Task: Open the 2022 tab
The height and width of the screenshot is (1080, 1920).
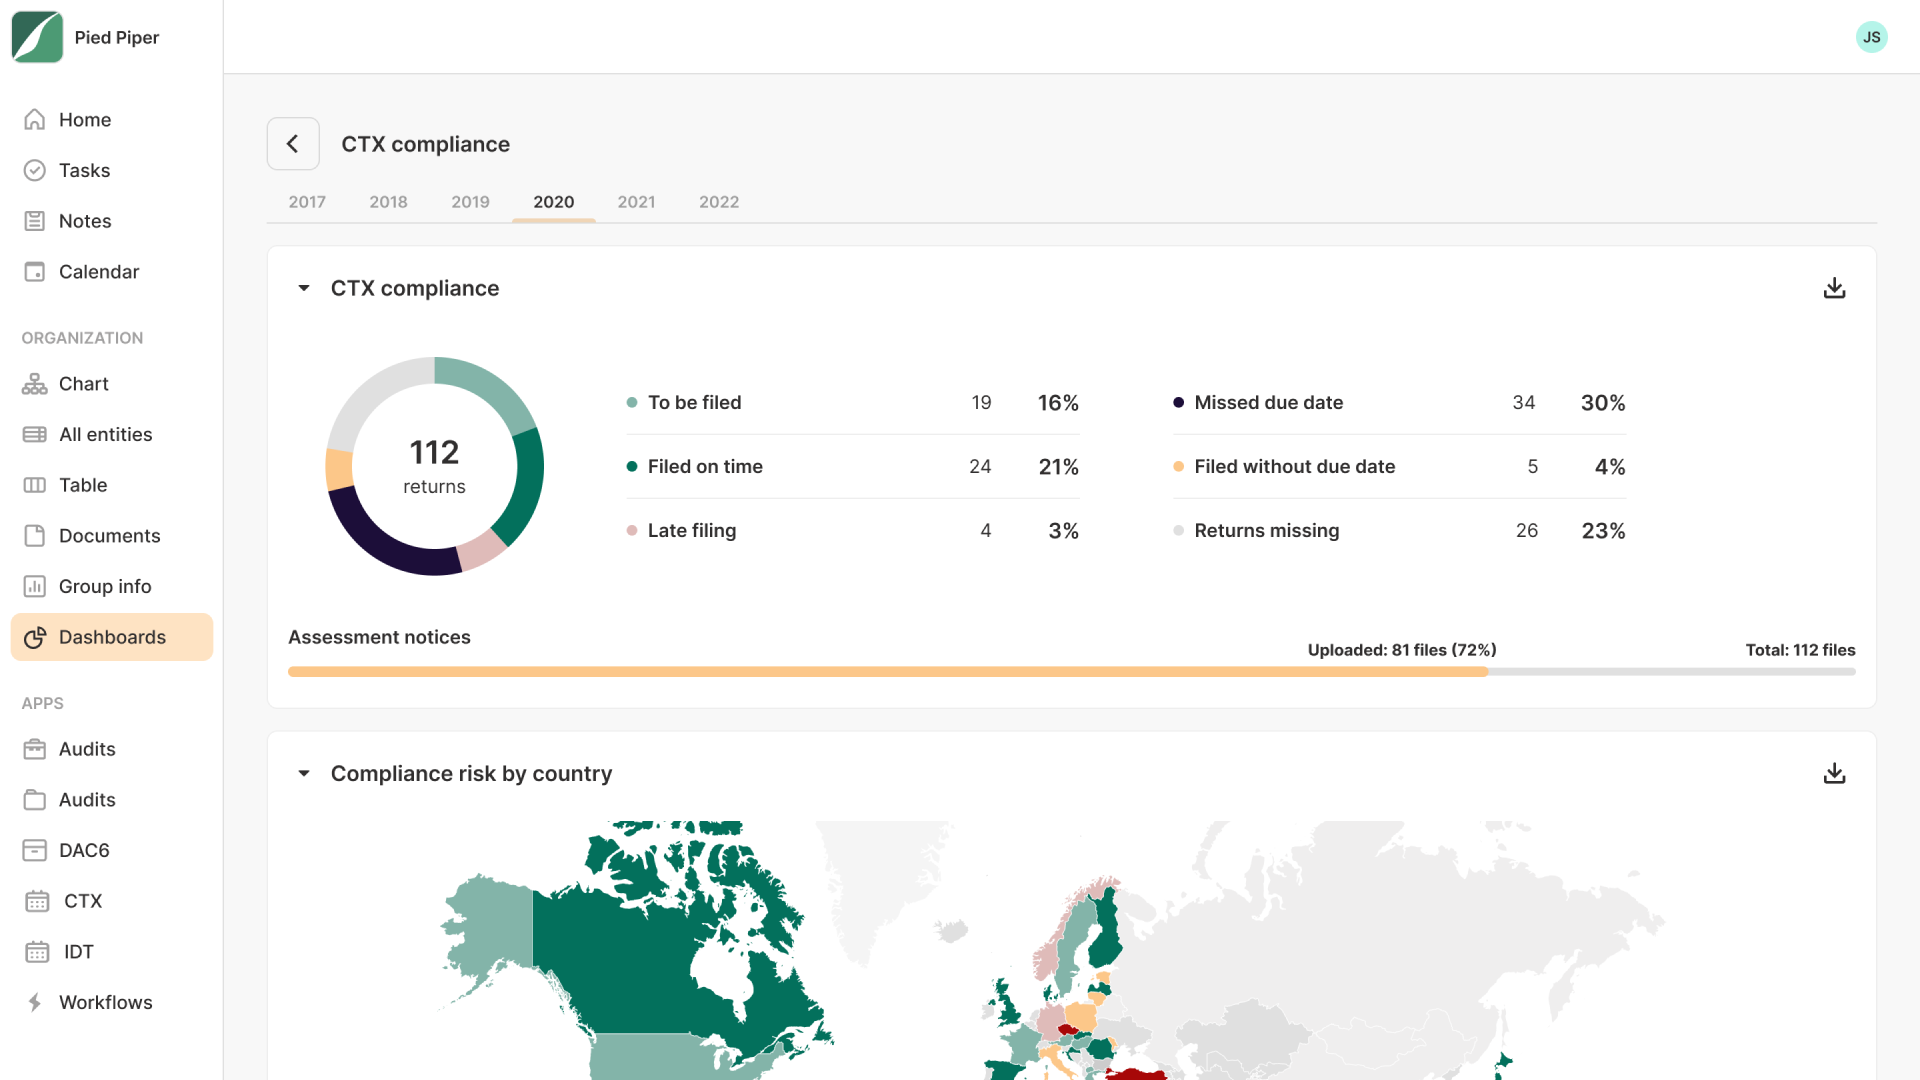Action: pos(718,202)
